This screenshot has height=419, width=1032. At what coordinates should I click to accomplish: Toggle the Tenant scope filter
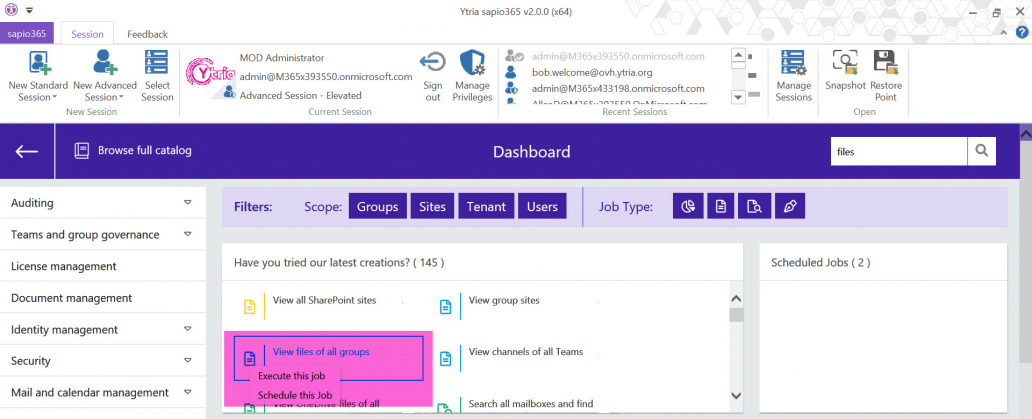click(486, 207)
